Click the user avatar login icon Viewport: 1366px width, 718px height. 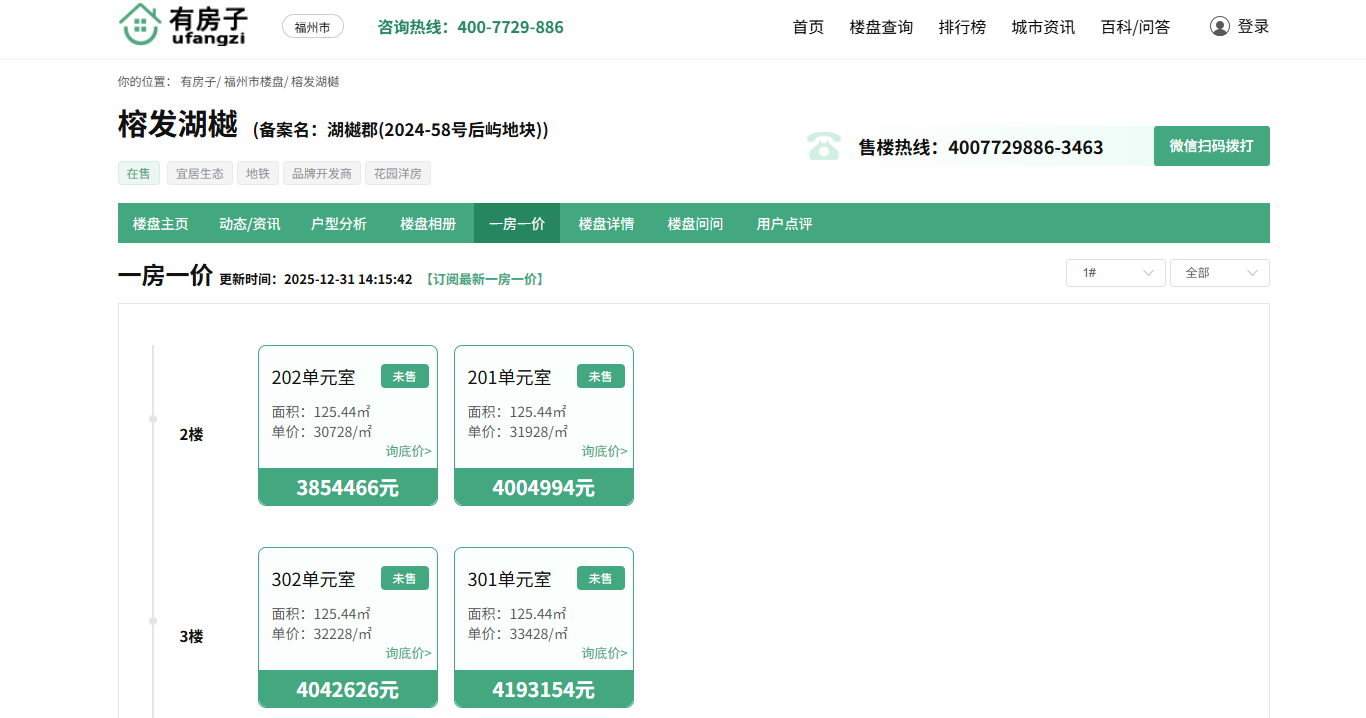pos(1219,27)
